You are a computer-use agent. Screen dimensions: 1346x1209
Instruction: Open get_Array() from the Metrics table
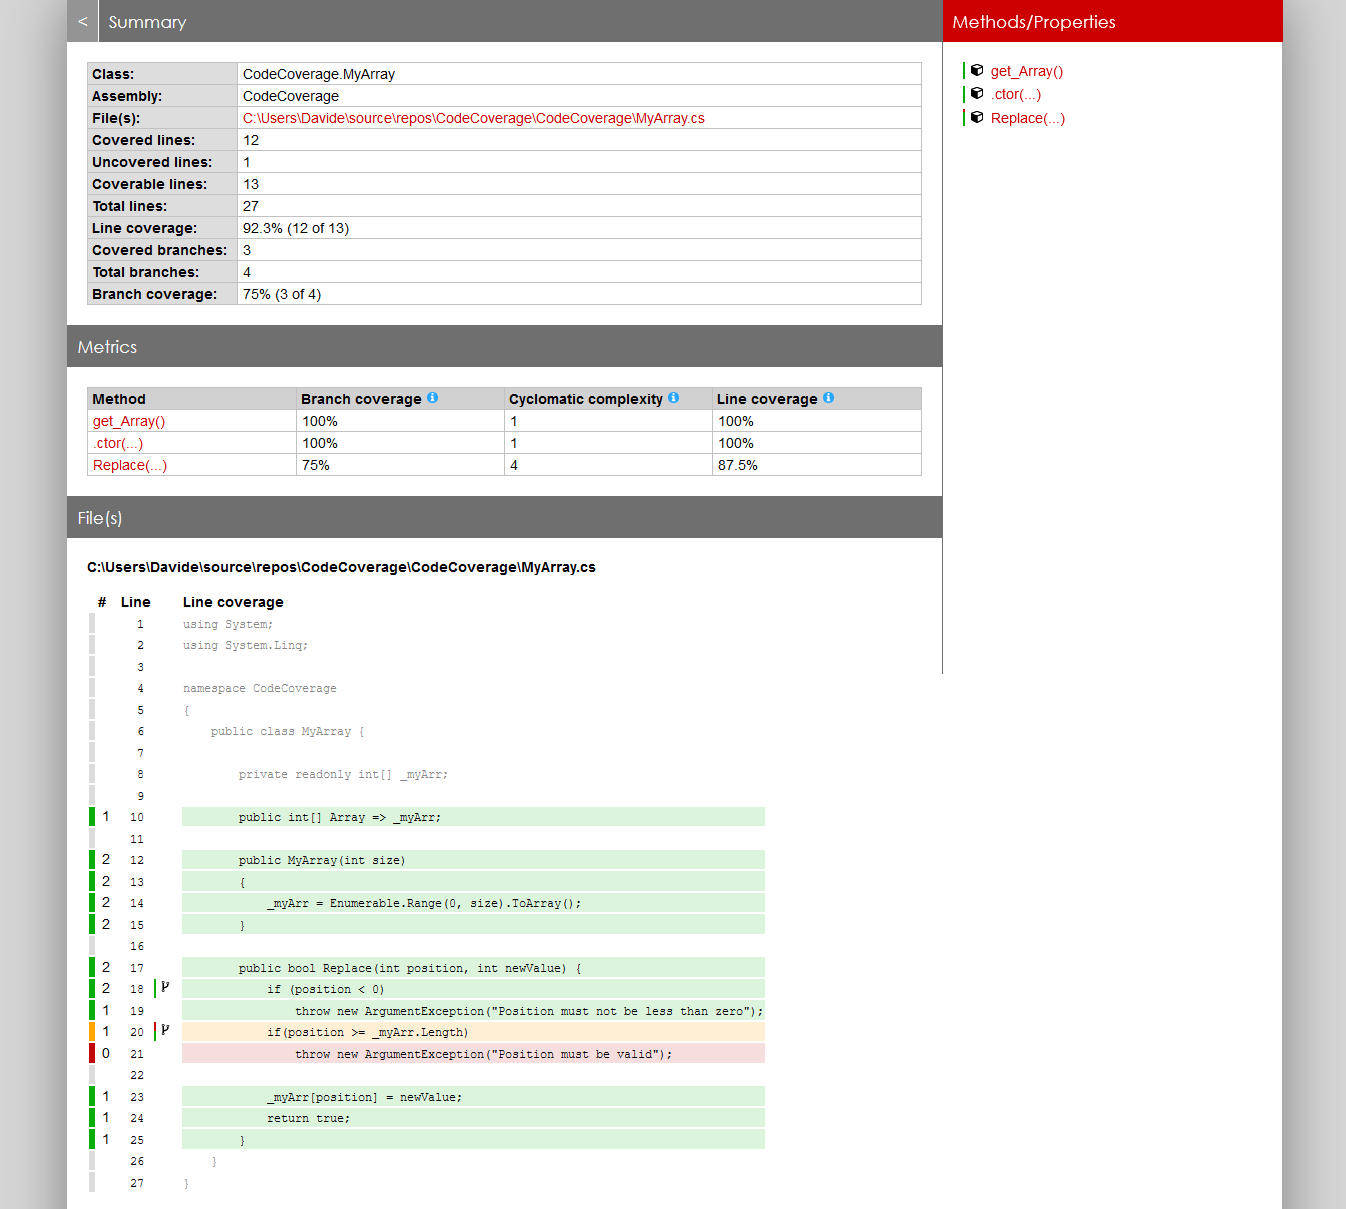(x=128, y=420)
